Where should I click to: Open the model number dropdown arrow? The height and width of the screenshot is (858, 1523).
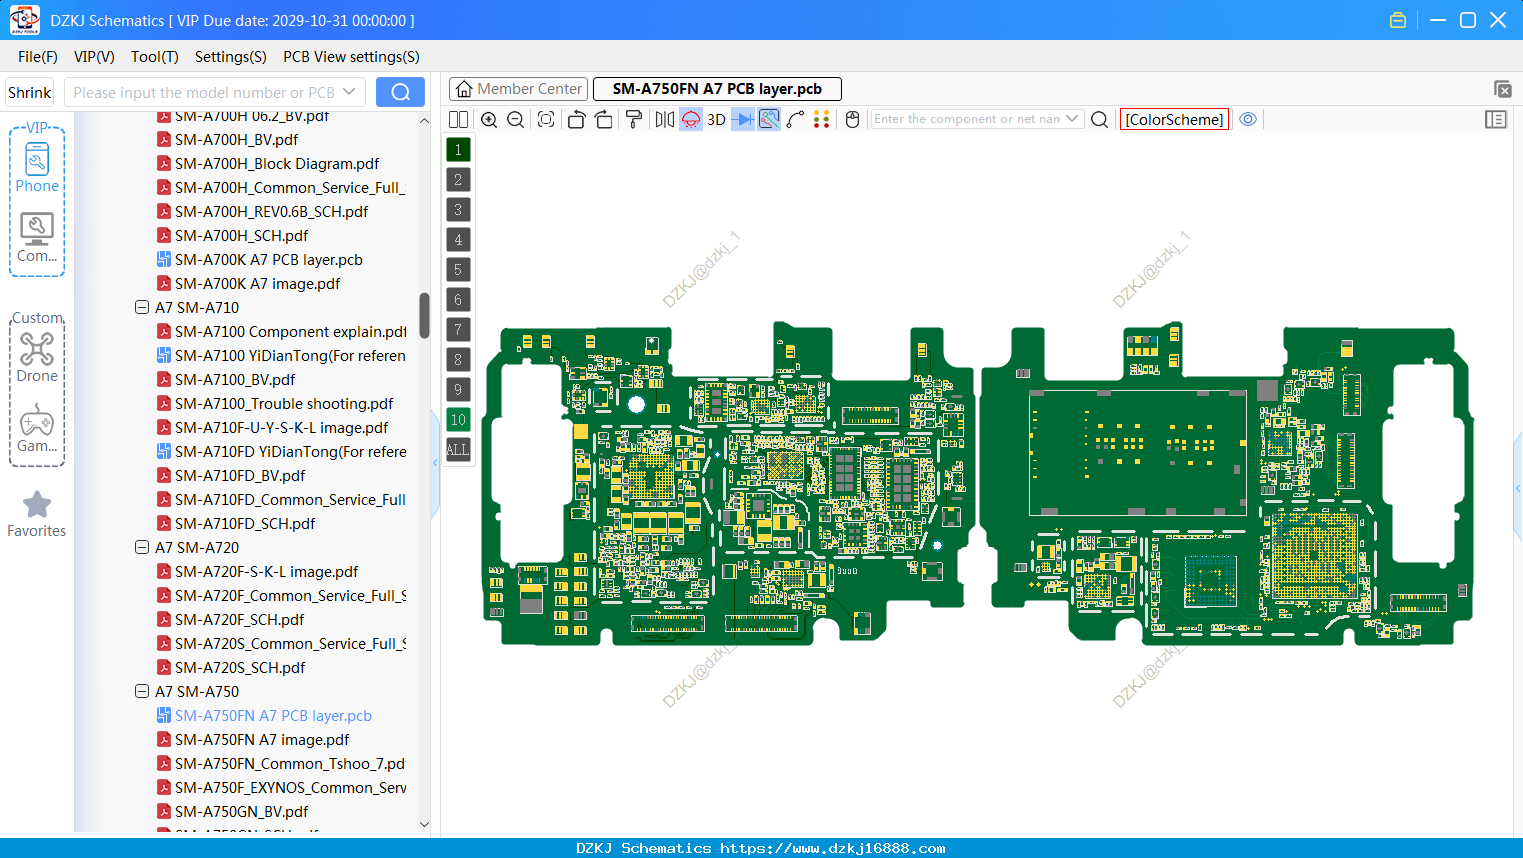(349, 92)
